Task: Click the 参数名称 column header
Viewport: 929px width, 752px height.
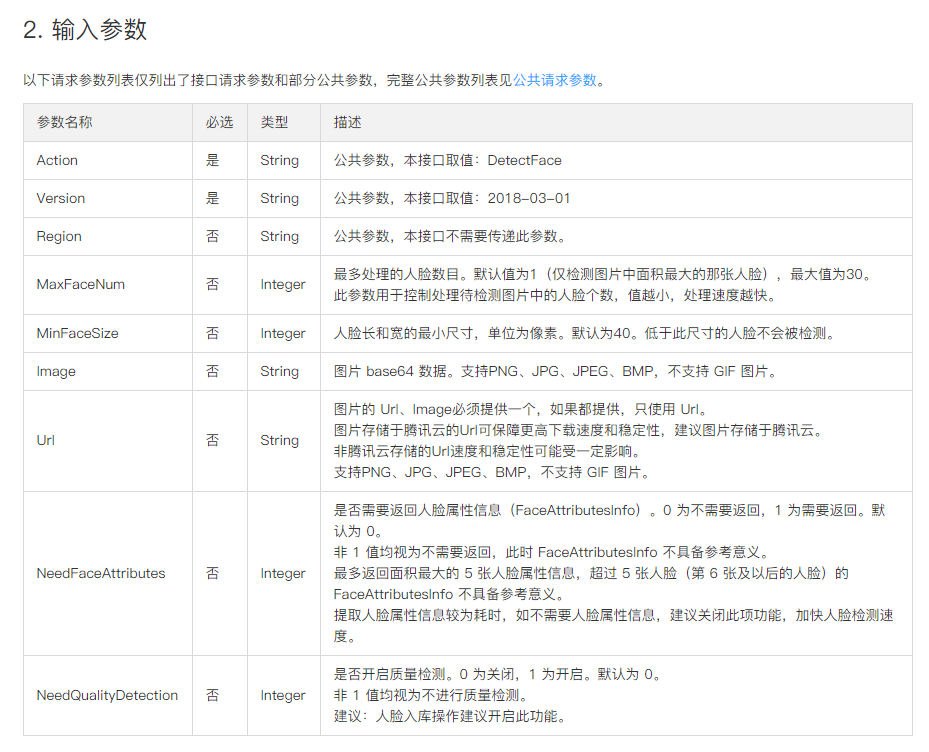Action: [65, 122]
